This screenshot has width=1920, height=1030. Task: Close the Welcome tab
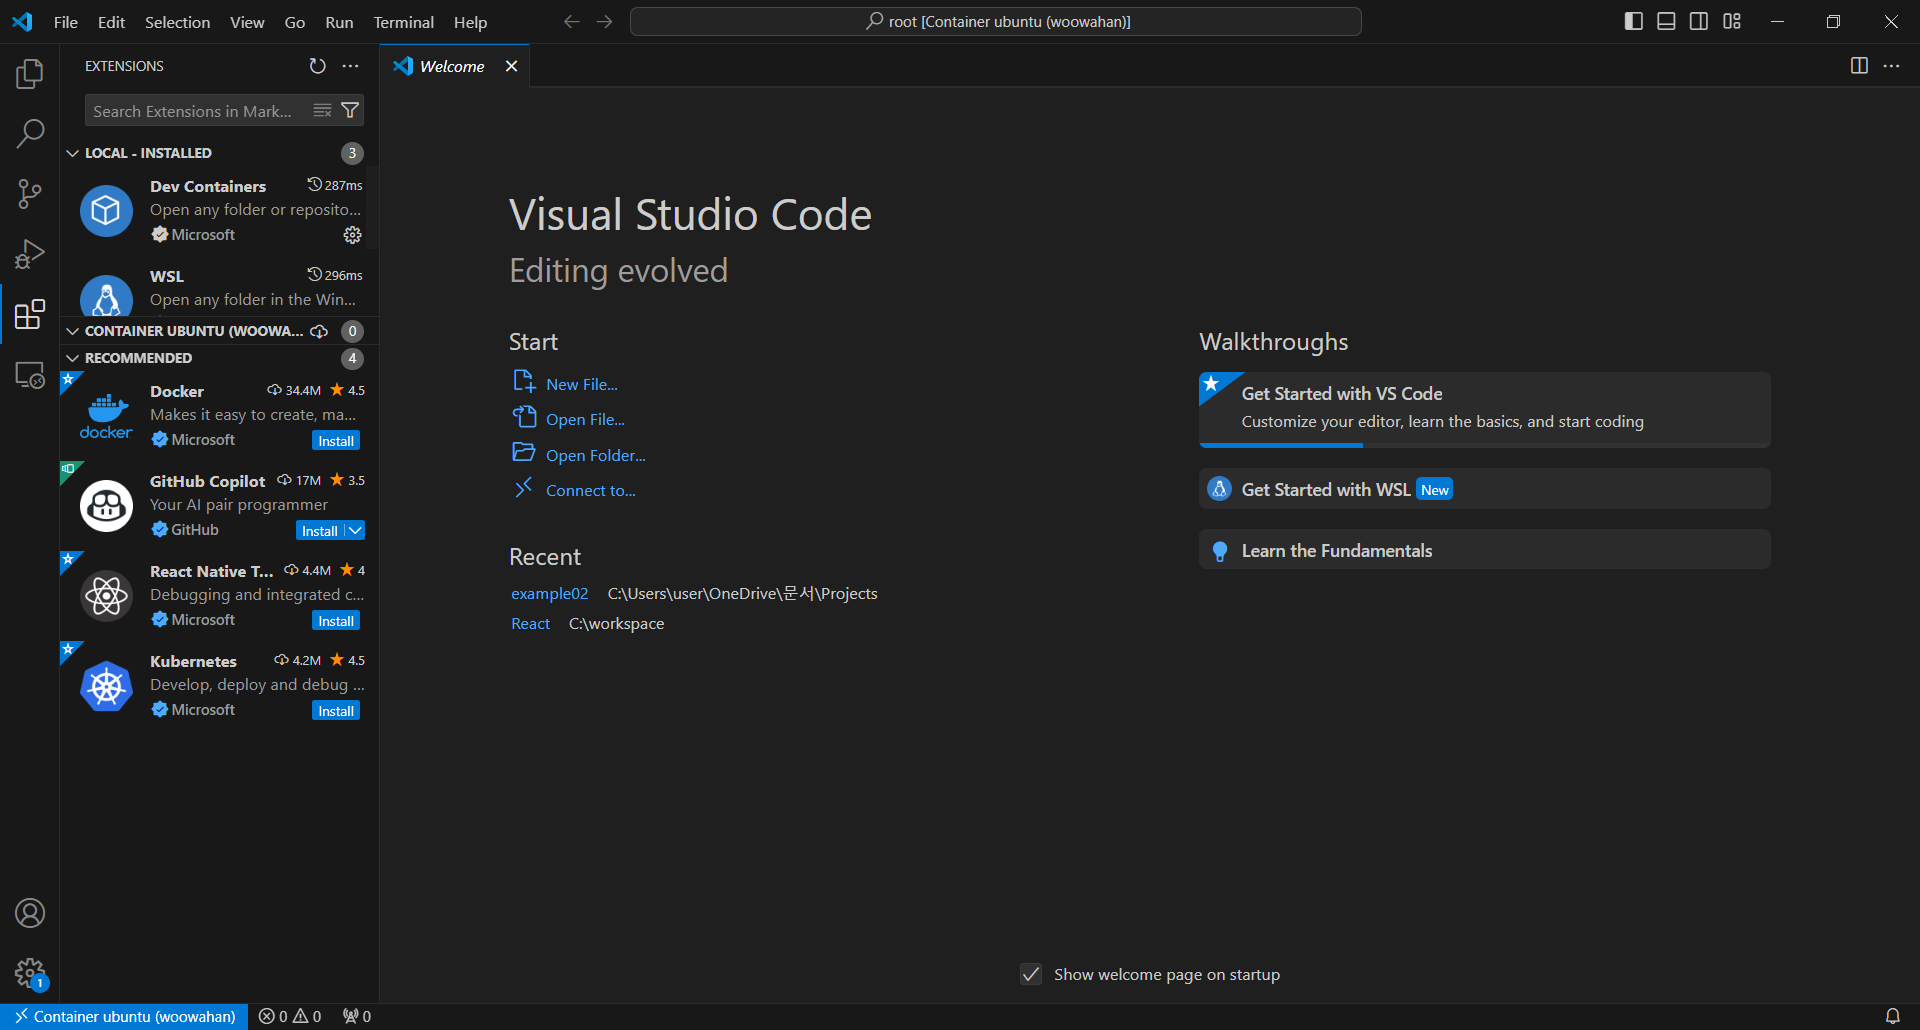pos(511,66)
